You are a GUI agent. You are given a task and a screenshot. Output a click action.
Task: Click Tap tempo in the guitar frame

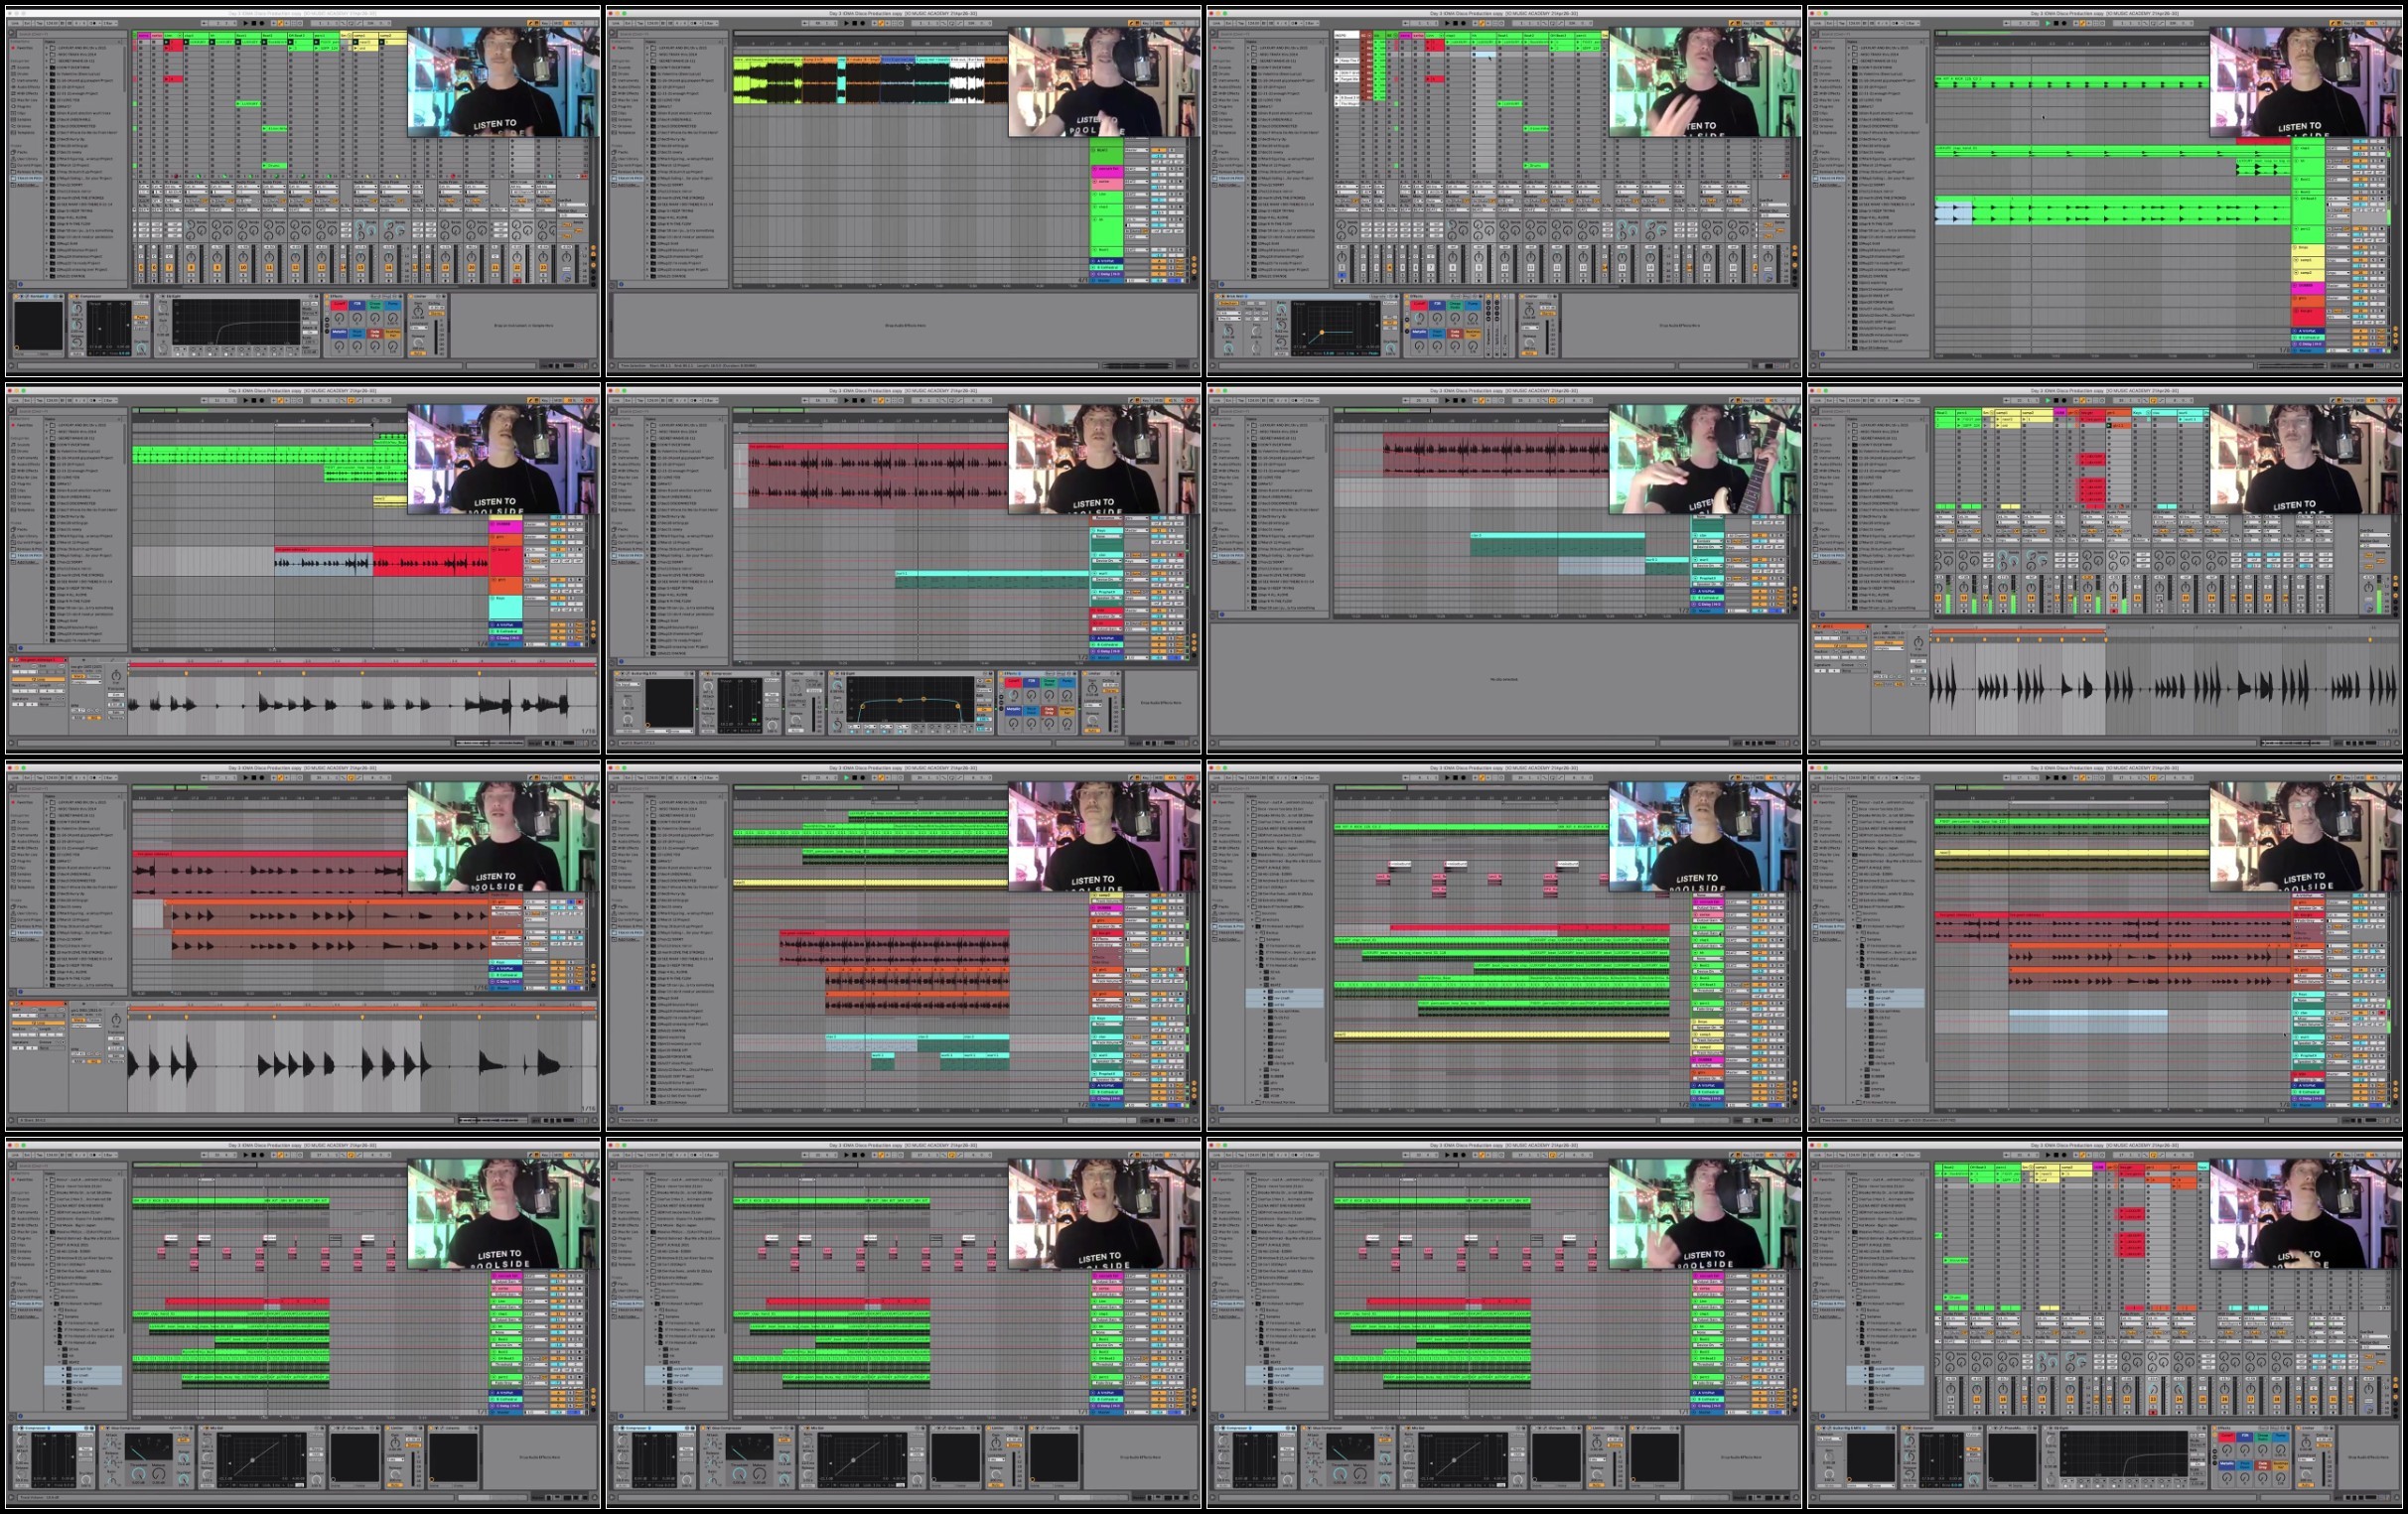click(1241, 401)
